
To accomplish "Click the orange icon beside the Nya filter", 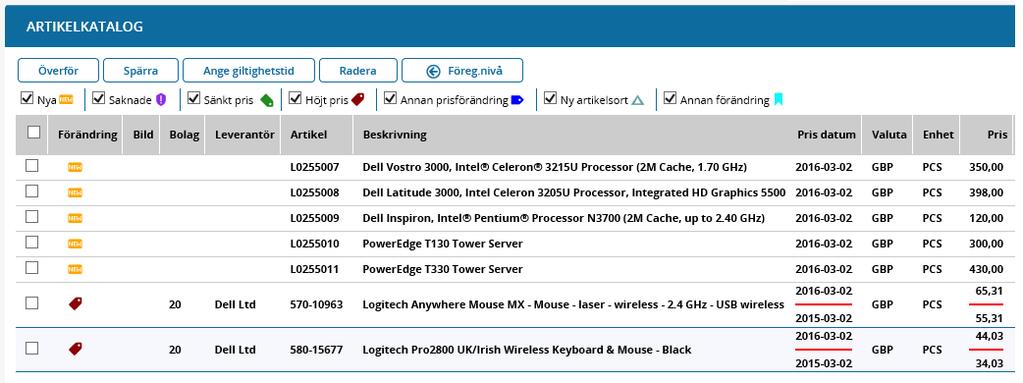I will pyautogui.click(x=66, y=99).
